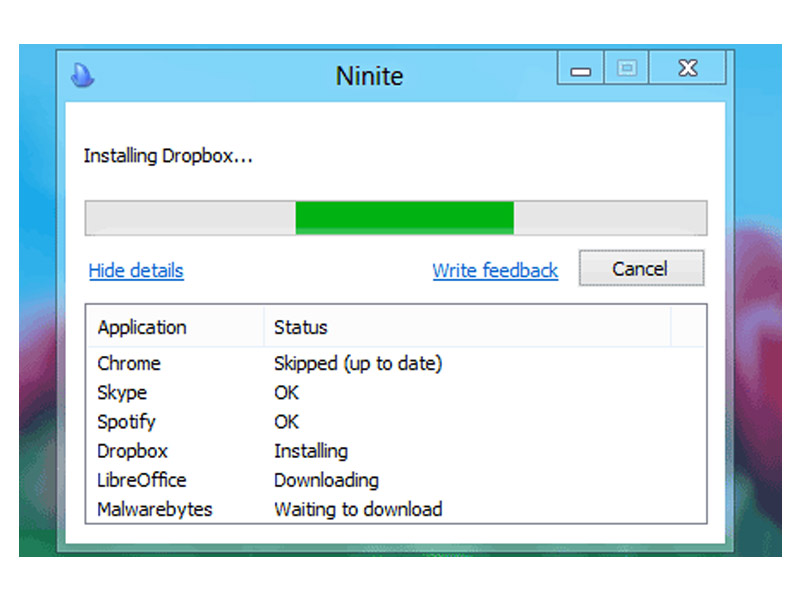Click the 'Waiting to download' status

(x=358, y=509)
